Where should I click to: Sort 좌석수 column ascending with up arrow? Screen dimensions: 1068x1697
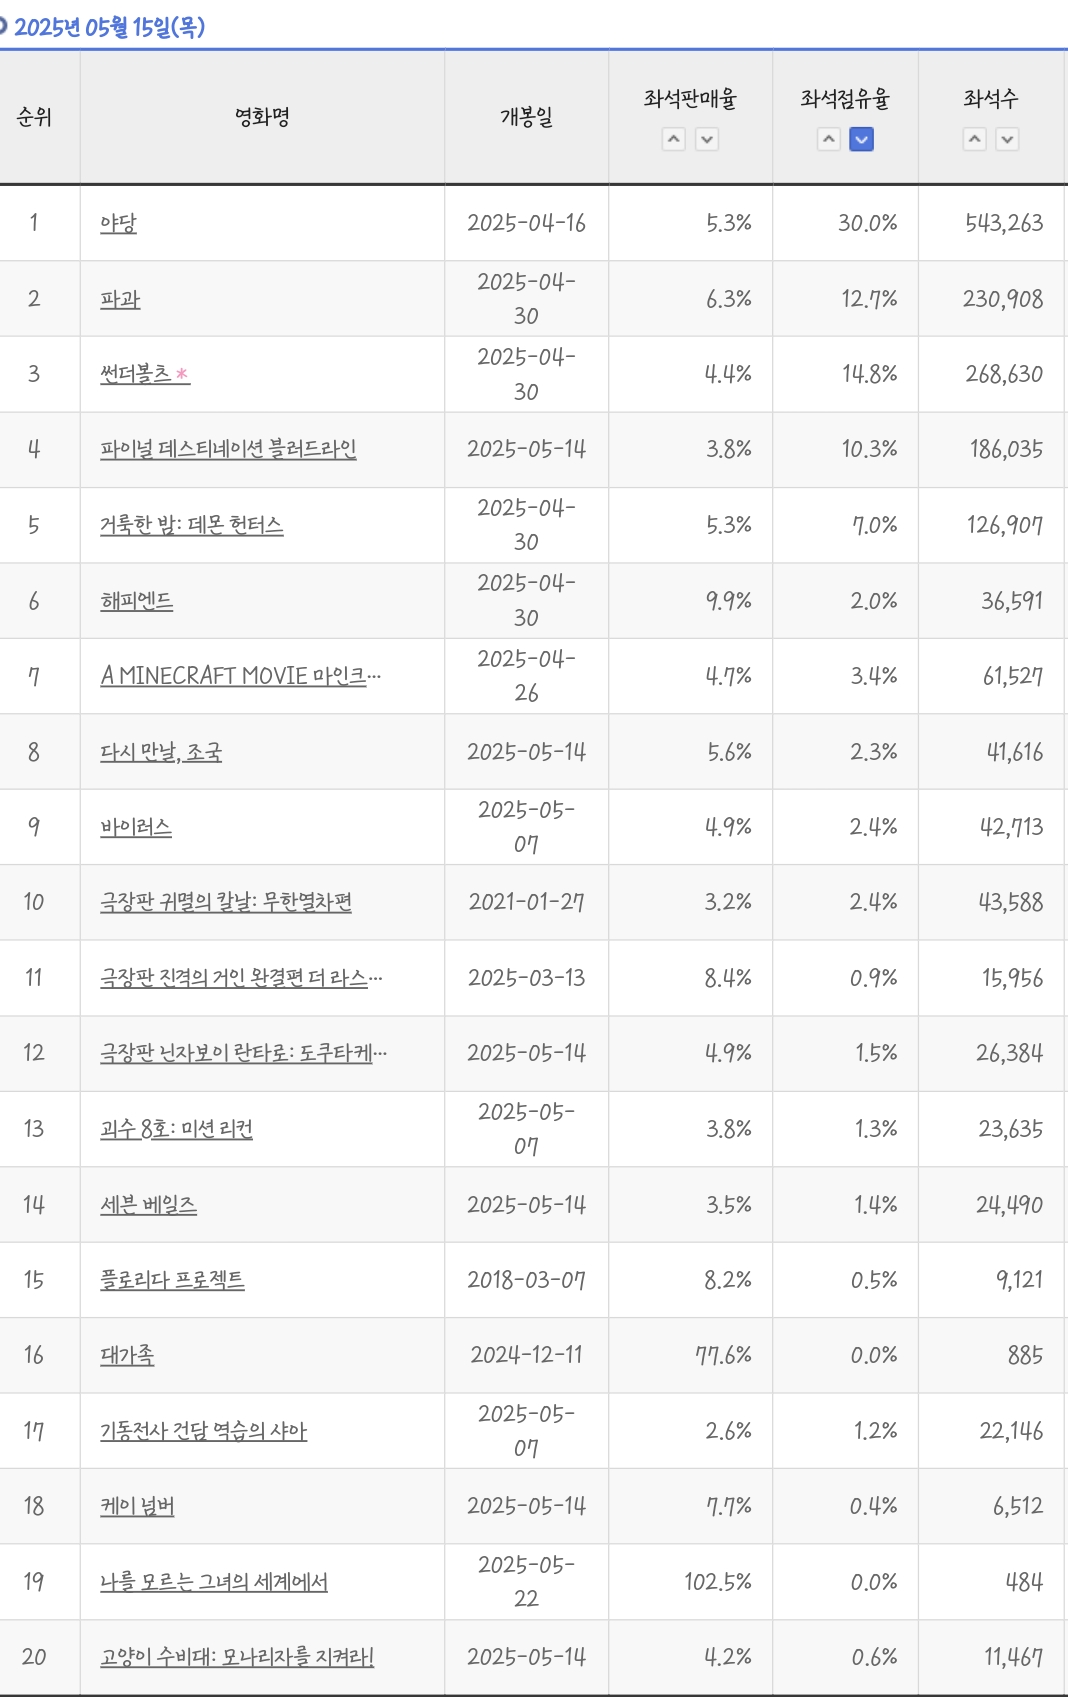[x=975, y=140]
